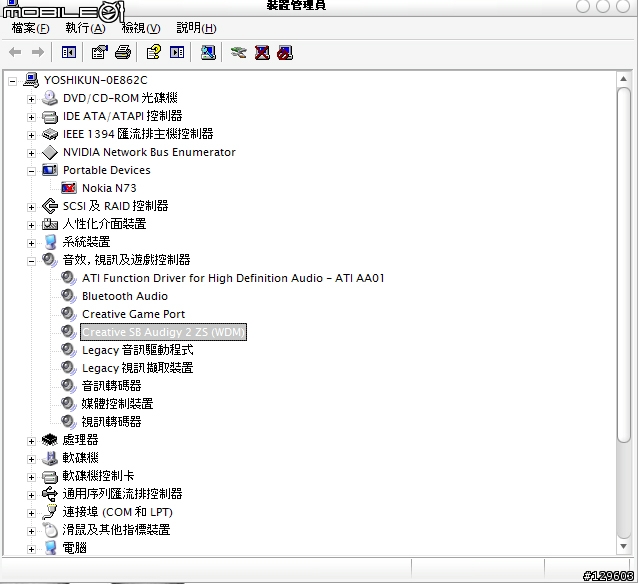Click the Forward arrow toolbar icon
This screenshot has height=584, width=639.
(x=38, y=52)
